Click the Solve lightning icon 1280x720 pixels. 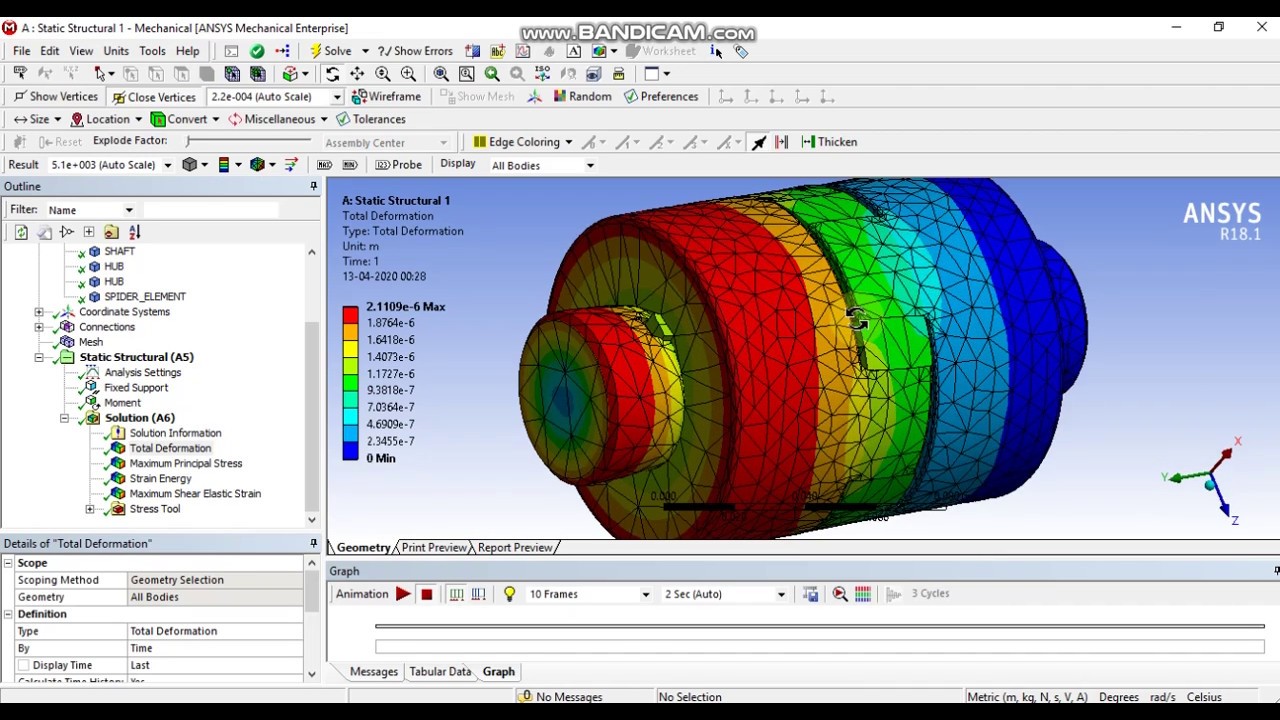(316, 51)
